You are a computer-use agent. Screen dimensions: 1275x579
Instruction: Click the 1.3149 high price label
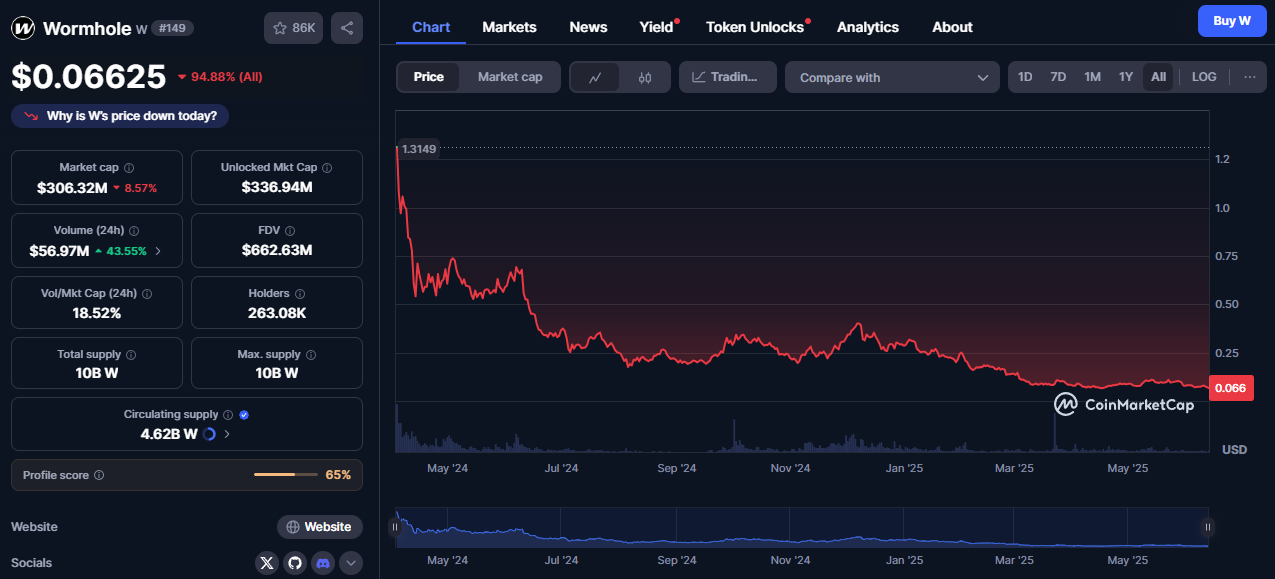pyautogui.click(x=419, y=149)
